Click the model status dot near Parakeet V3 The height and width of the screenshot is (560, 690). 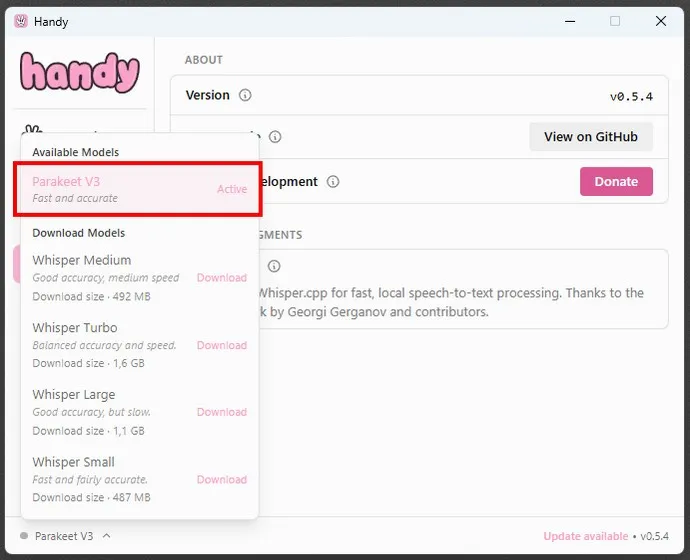tap(24, 536)
